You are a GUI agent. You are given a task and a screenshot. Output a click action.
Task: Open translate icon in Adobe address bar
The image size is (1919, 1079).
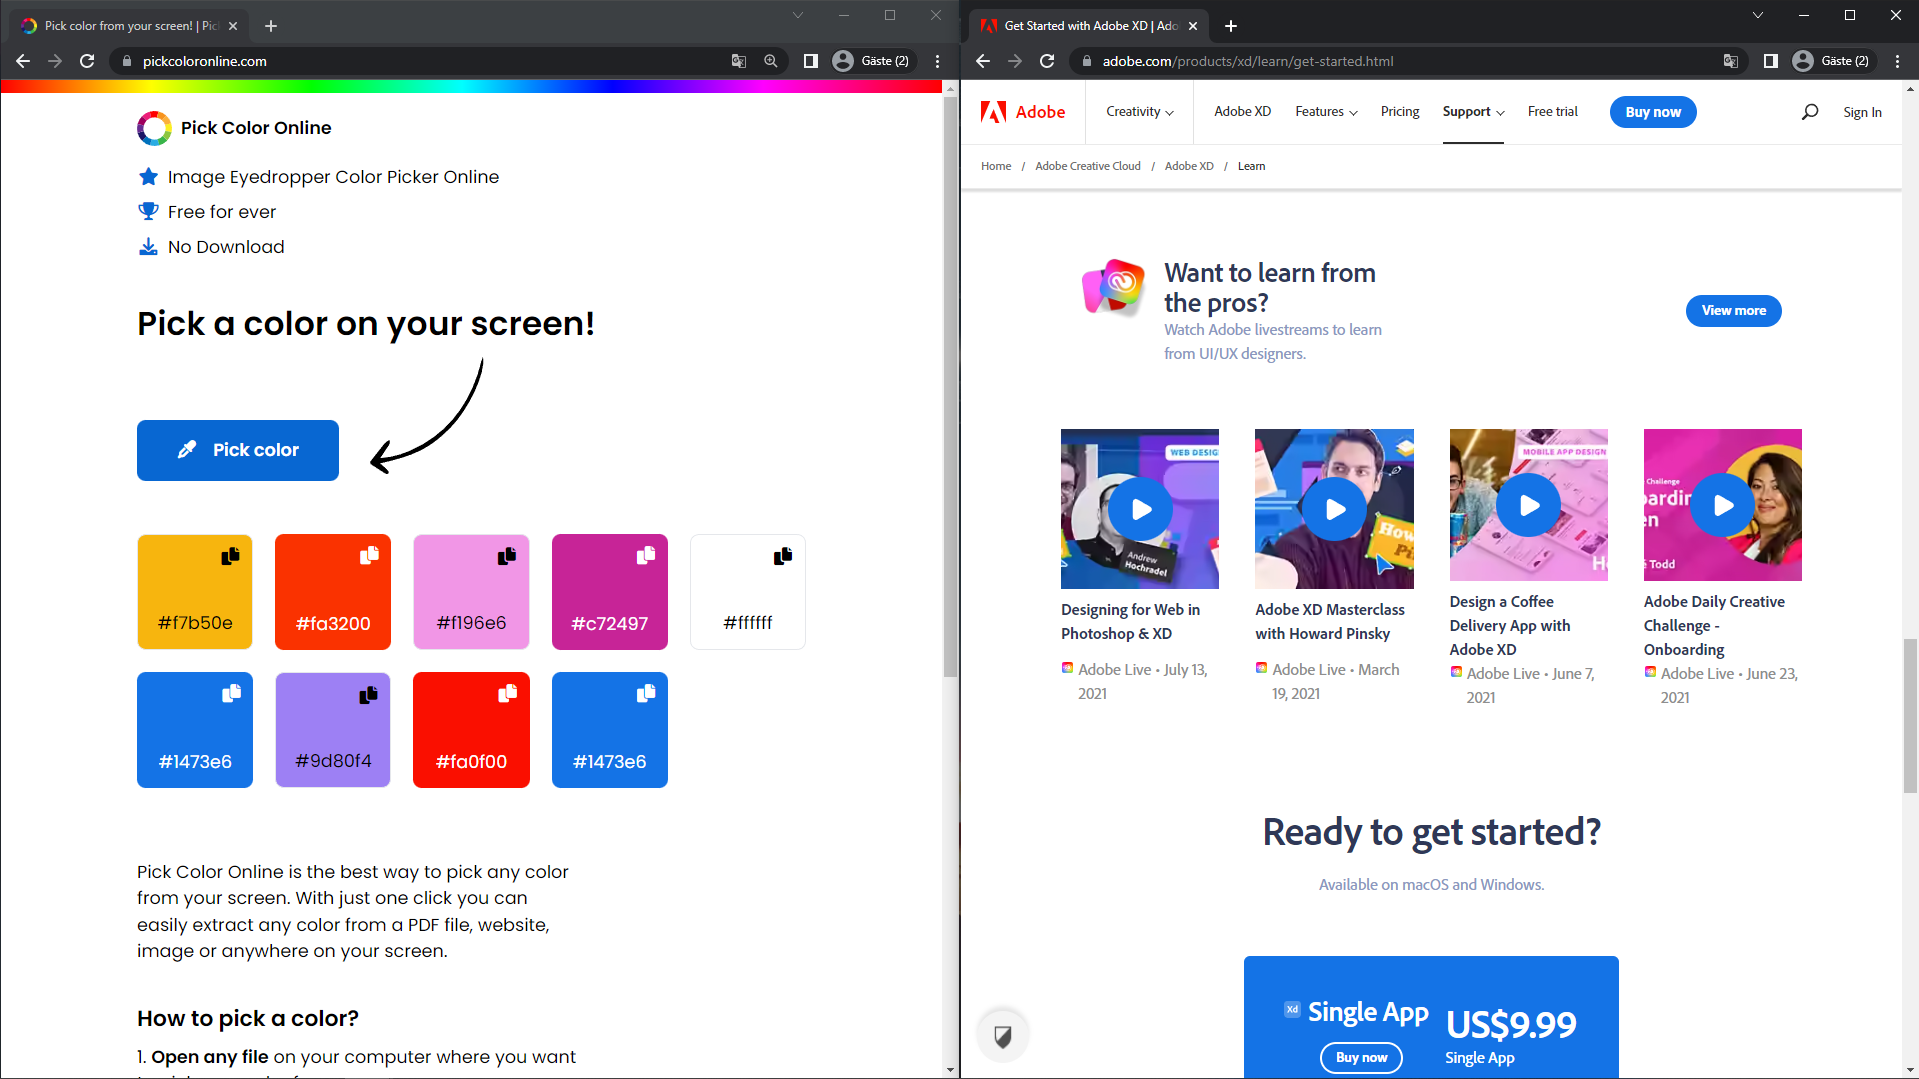(1729, 61)
